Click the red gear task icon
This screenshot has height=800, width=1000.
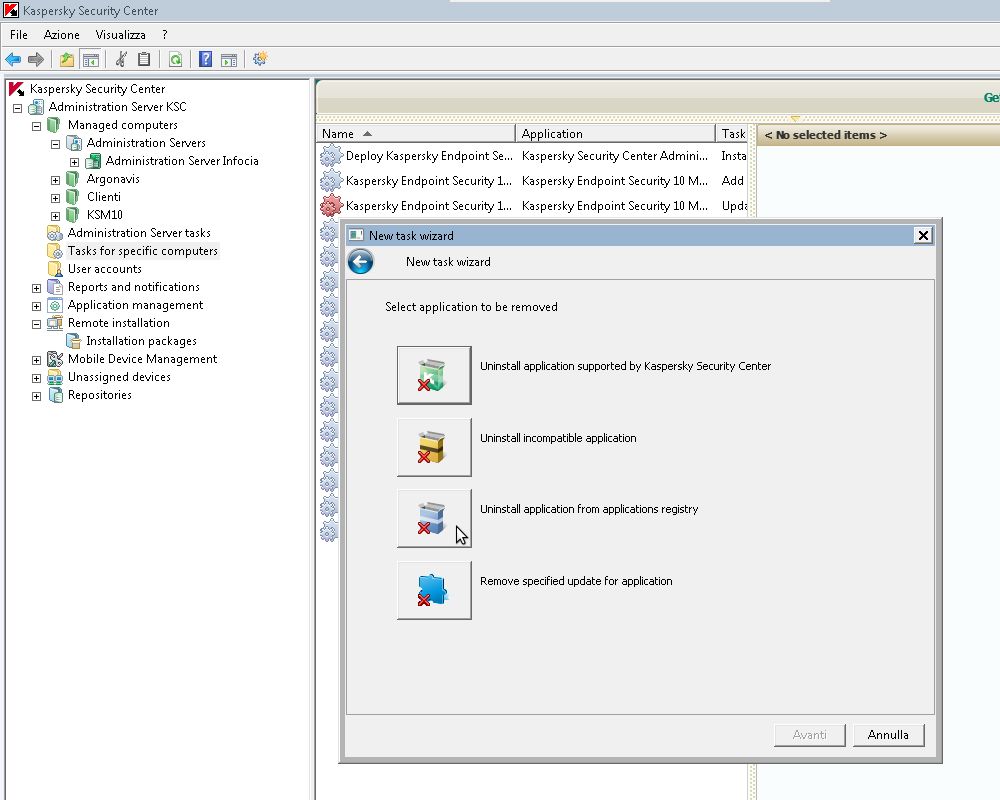point(331,206)
